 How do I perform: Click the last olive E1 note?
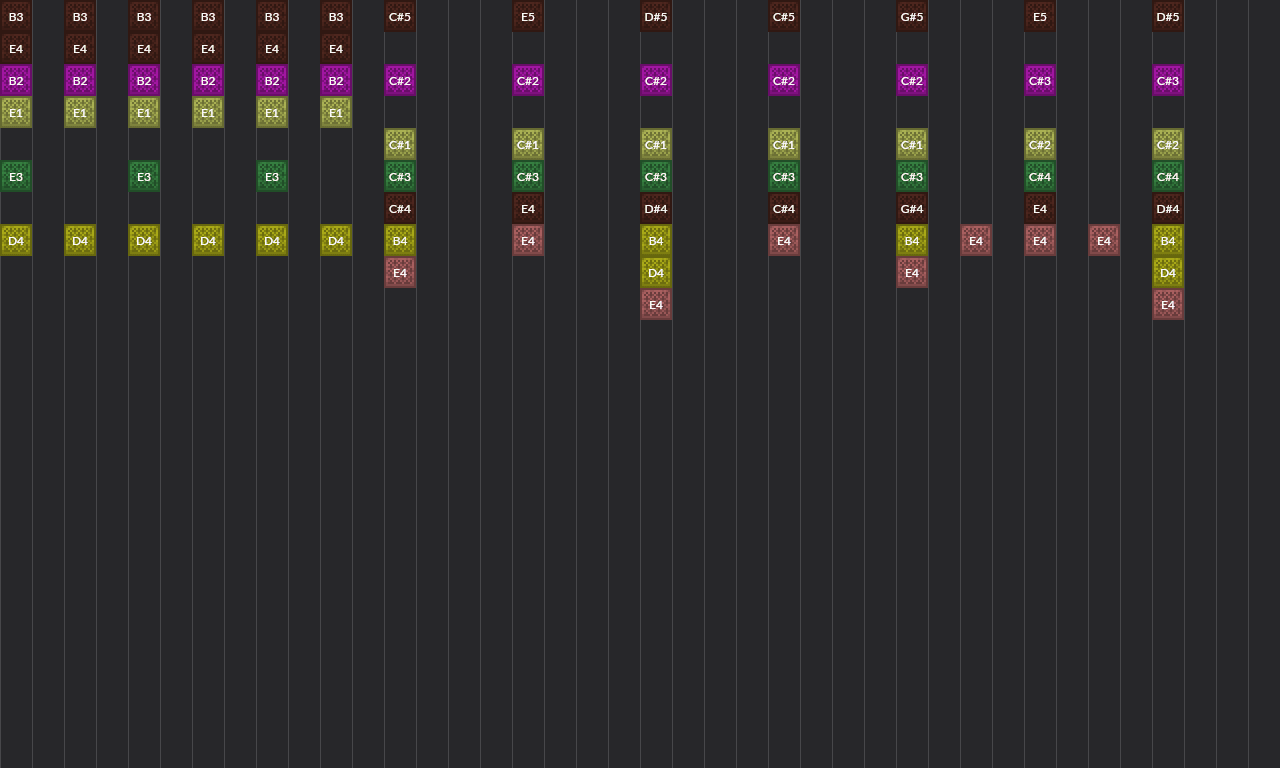point(336,112)
